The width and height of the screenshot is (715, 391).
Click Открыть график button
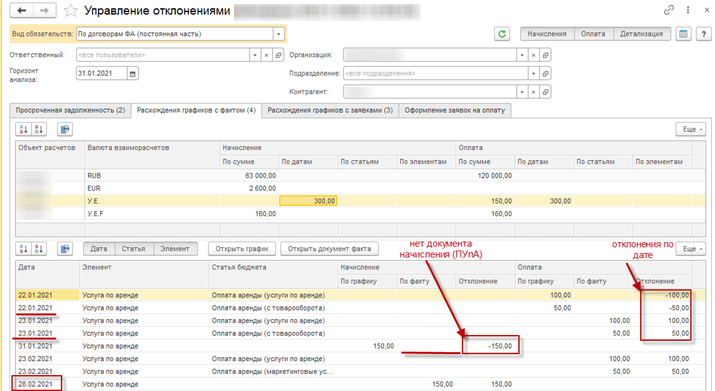(x=242, y=249)
